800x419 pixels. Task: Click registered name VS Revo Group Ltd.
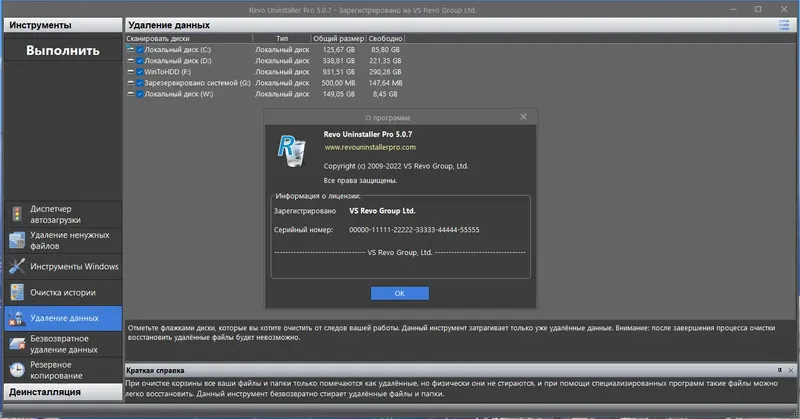[382, 211]
